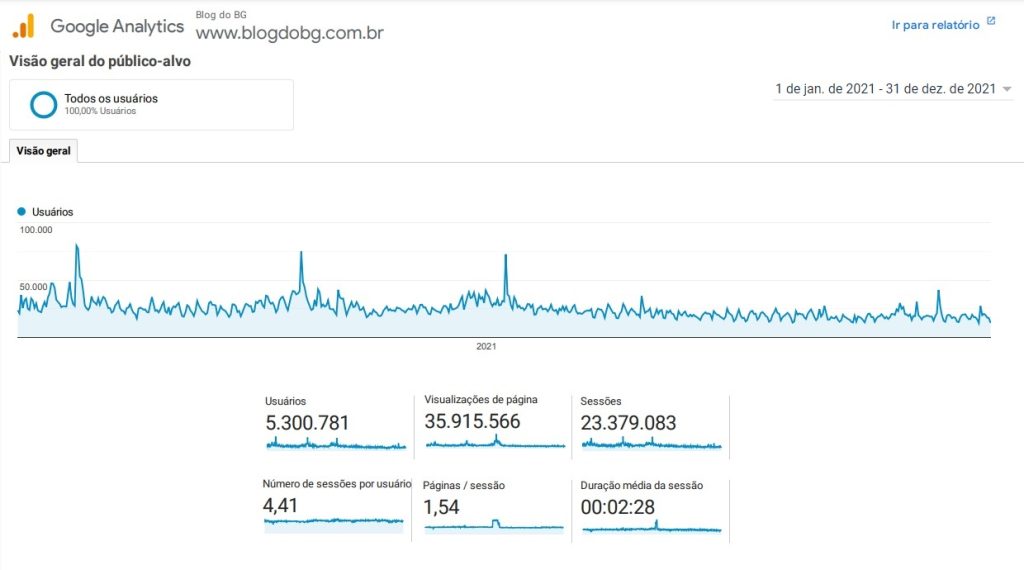Screen dimensions: 1024x570
Task: Open the external-link icon beside Ir para relatório
Action: point(991,22)
